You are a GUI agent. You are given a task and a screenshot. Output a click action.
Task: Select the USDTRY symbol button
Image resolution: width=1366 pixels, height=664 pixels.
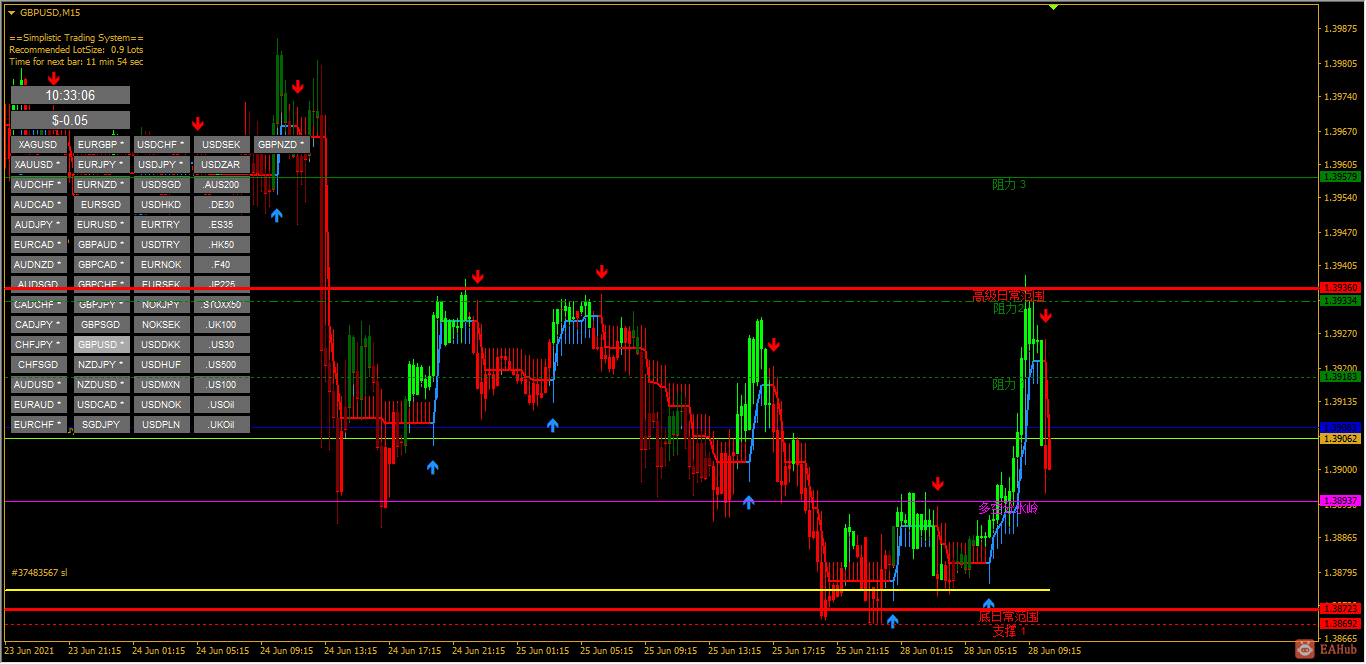161,245
